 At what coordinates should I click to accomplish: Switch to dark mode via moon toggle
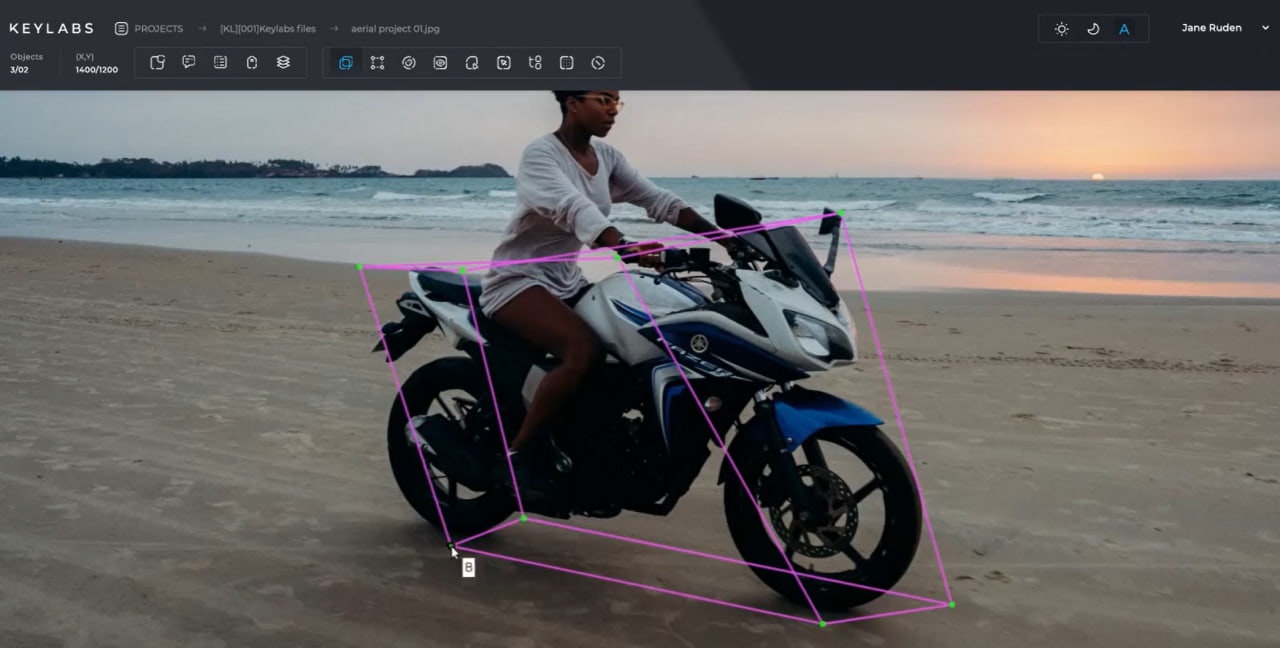click(1093, 28)
